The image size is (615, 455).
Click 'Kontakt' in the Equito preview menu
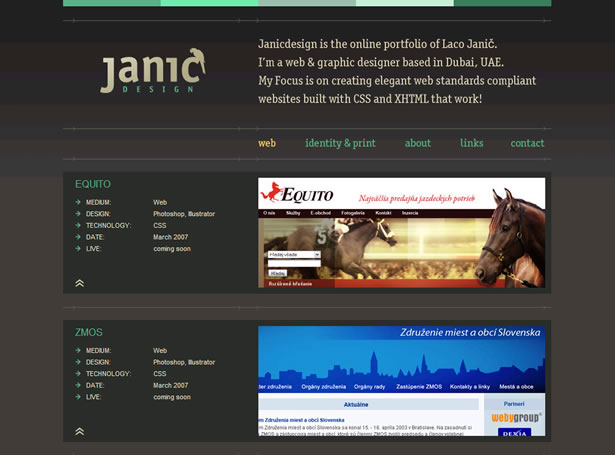(x=383, y=213)
